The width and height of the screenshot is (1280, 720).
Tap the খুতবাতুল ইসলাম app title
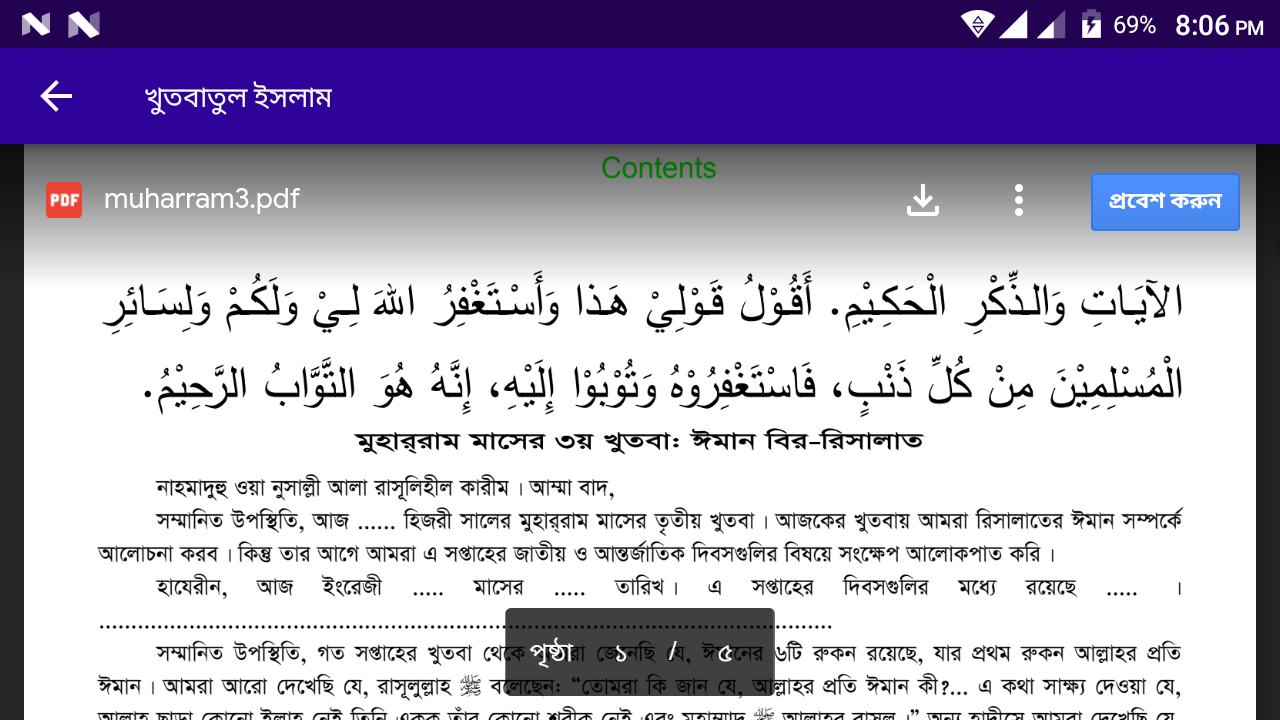238,98
